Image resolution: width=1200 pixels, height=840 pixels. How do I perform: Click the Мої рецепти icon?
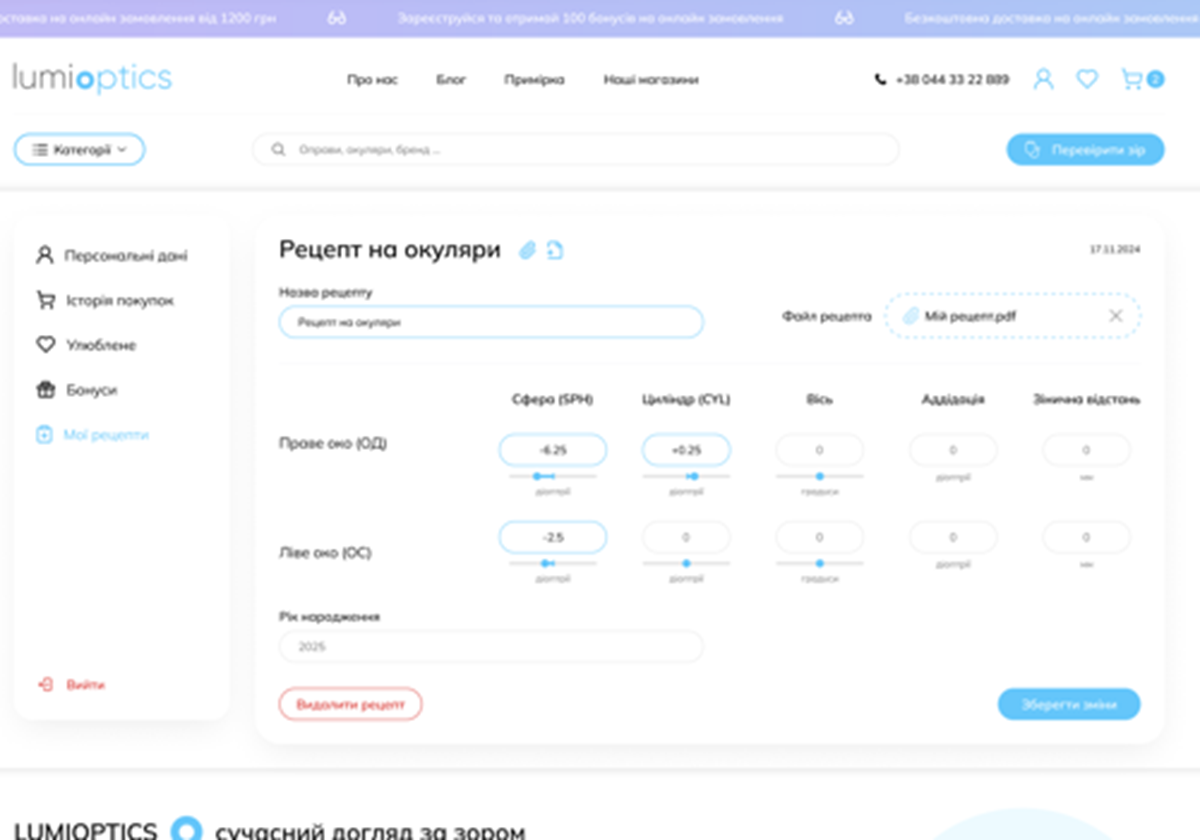coord(44,435)
